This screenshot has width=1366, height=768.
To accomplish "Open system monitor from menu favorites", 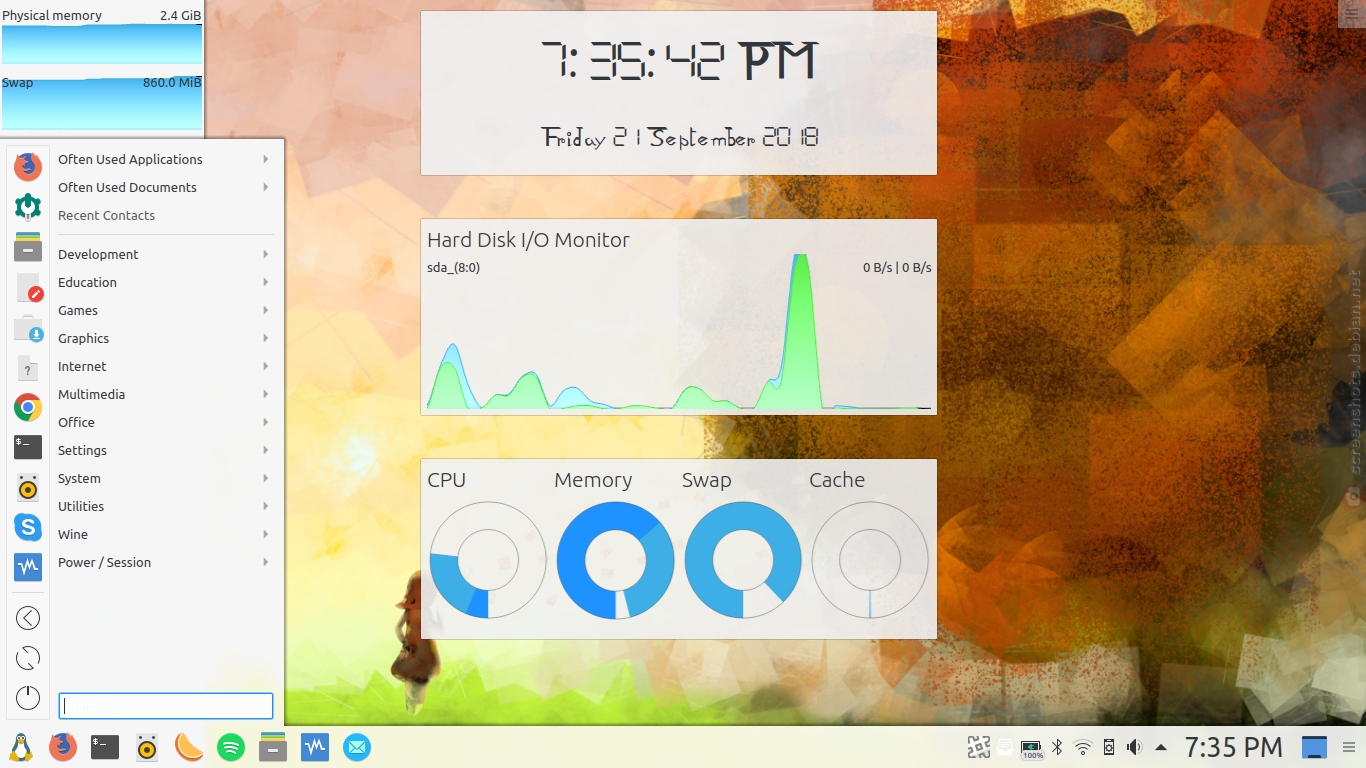I will click(28, 567).
